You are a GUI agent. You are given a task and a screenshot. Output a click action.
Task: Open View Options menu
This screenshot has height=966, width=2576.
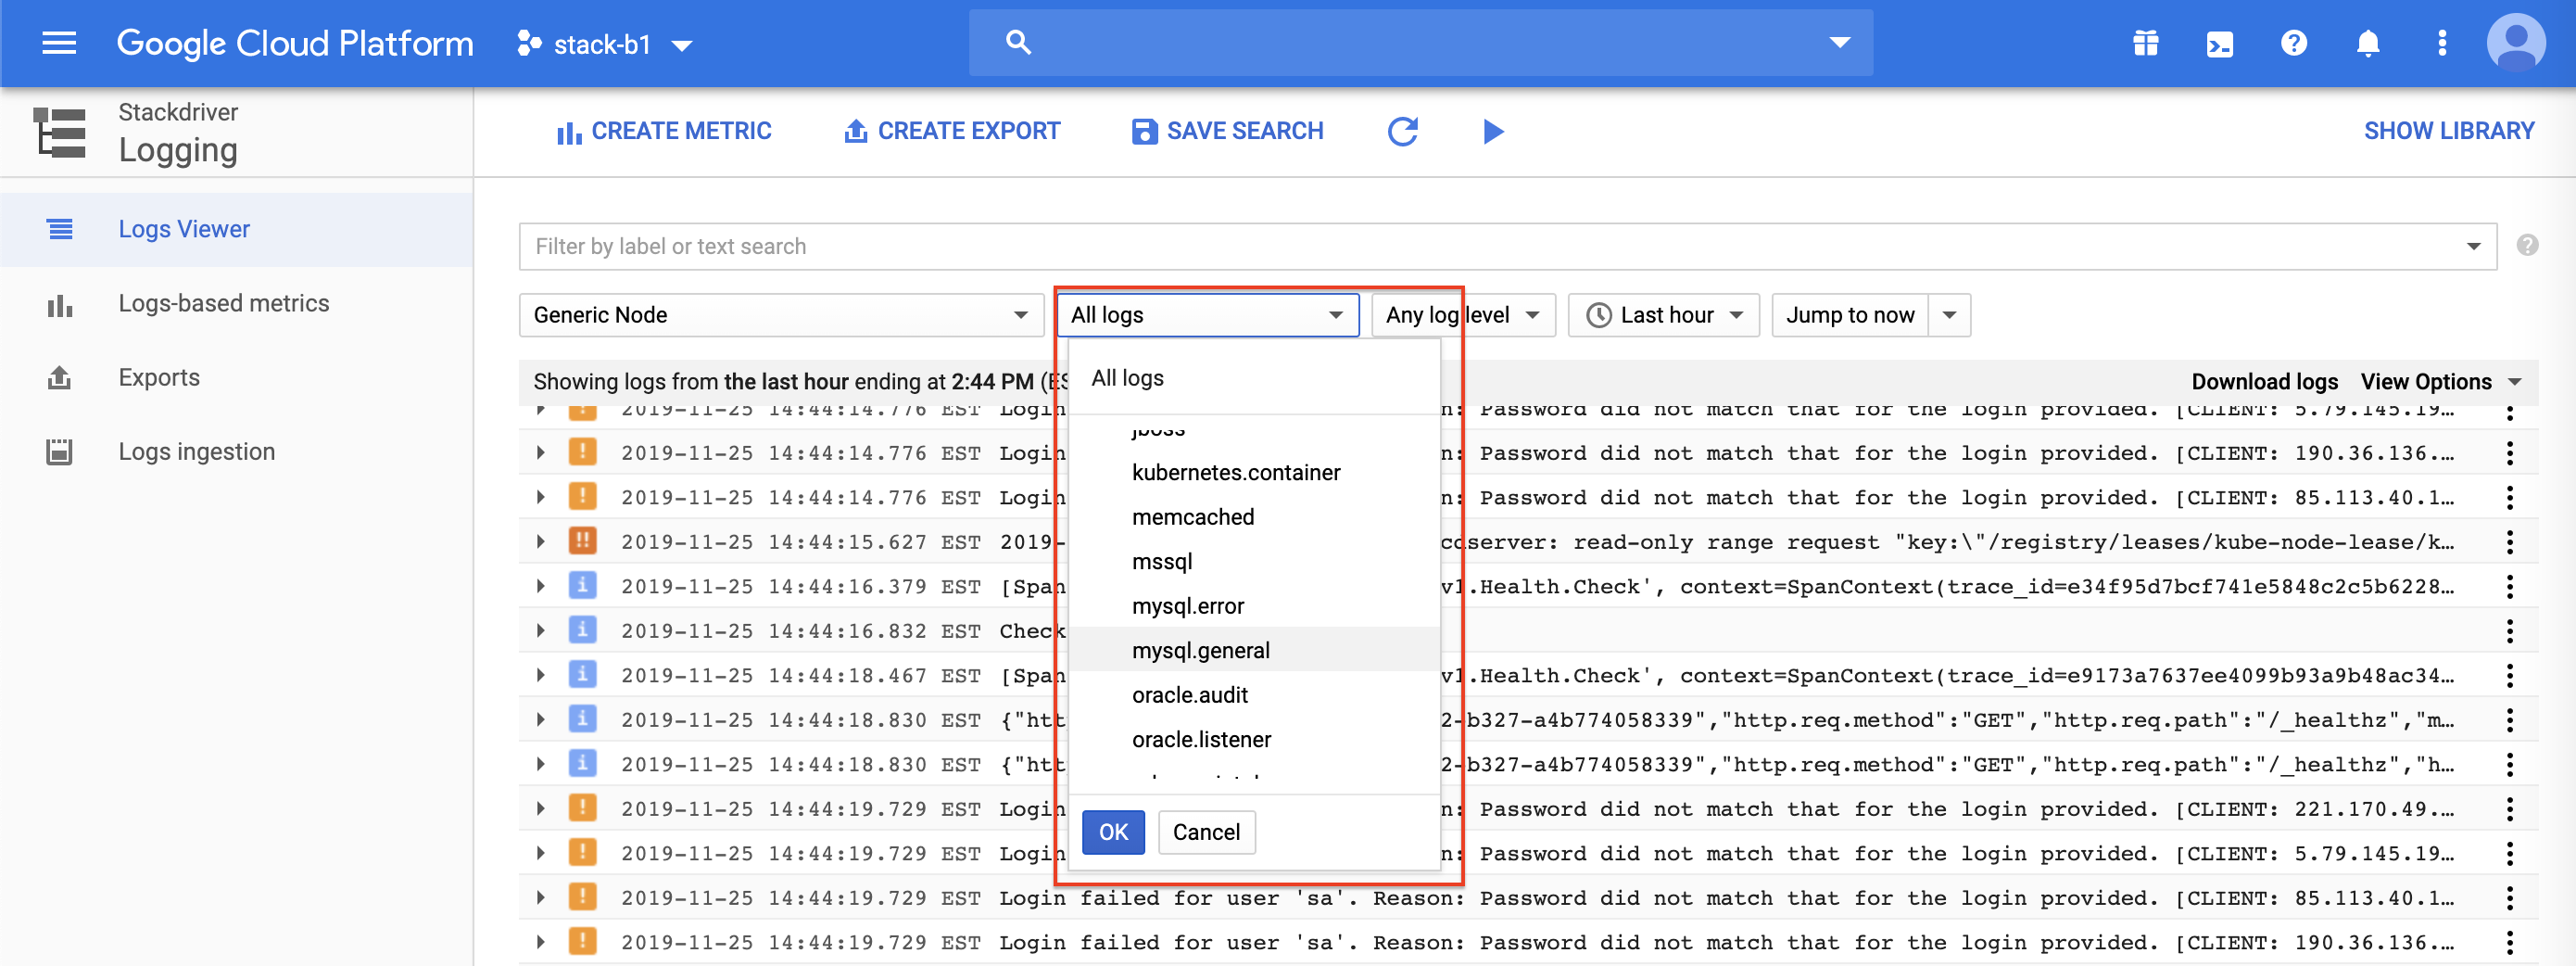coord(2440,381)
